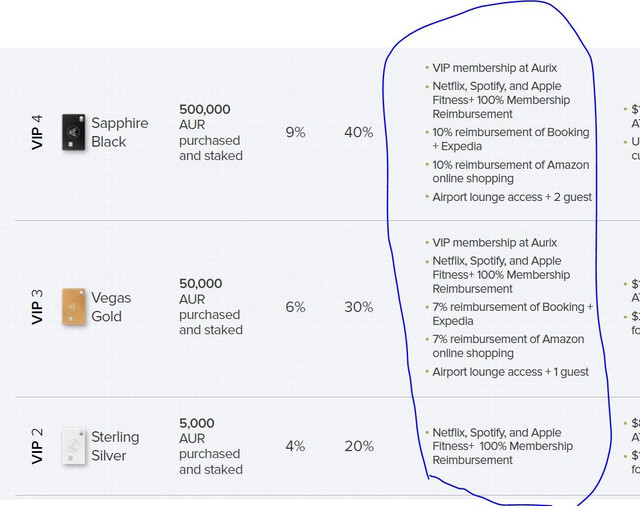Click the Vegas Gold card name

(111, 307)
